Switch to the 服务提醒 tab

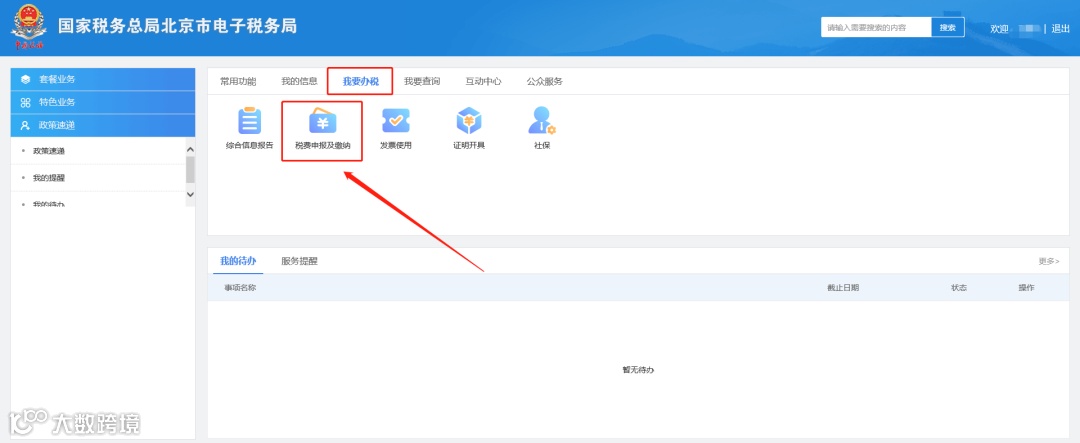(299, 261)
